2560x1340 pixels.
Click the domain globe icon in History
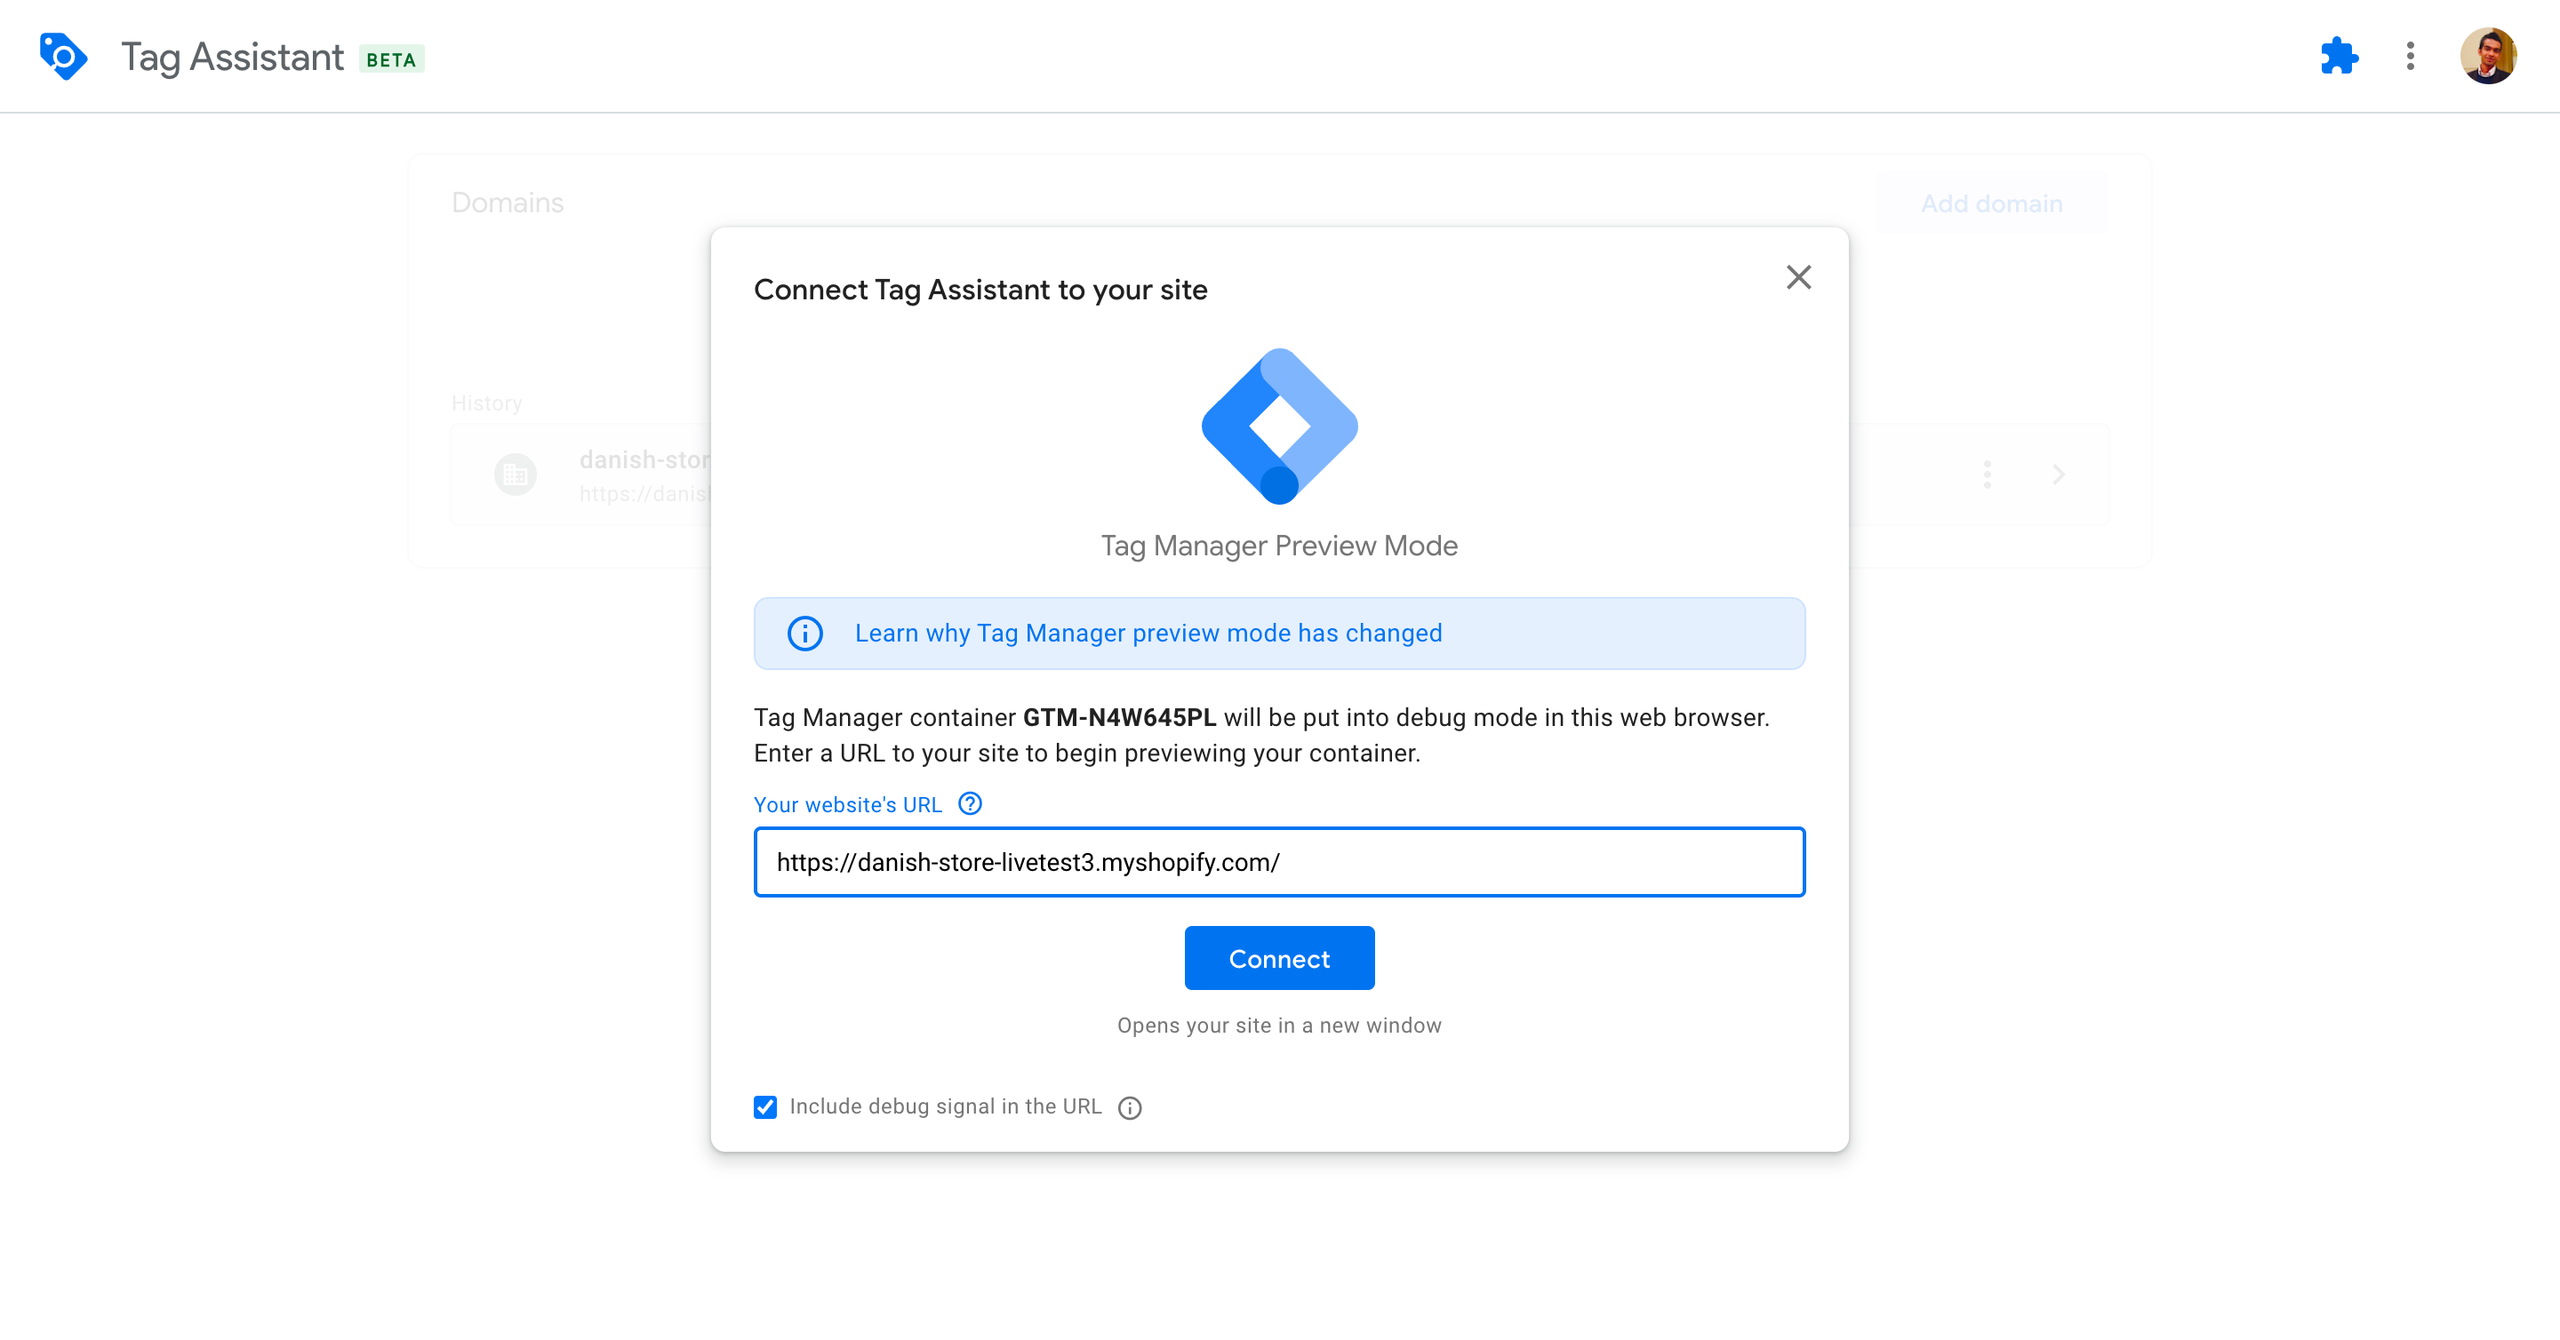click(x=515, y=475)
